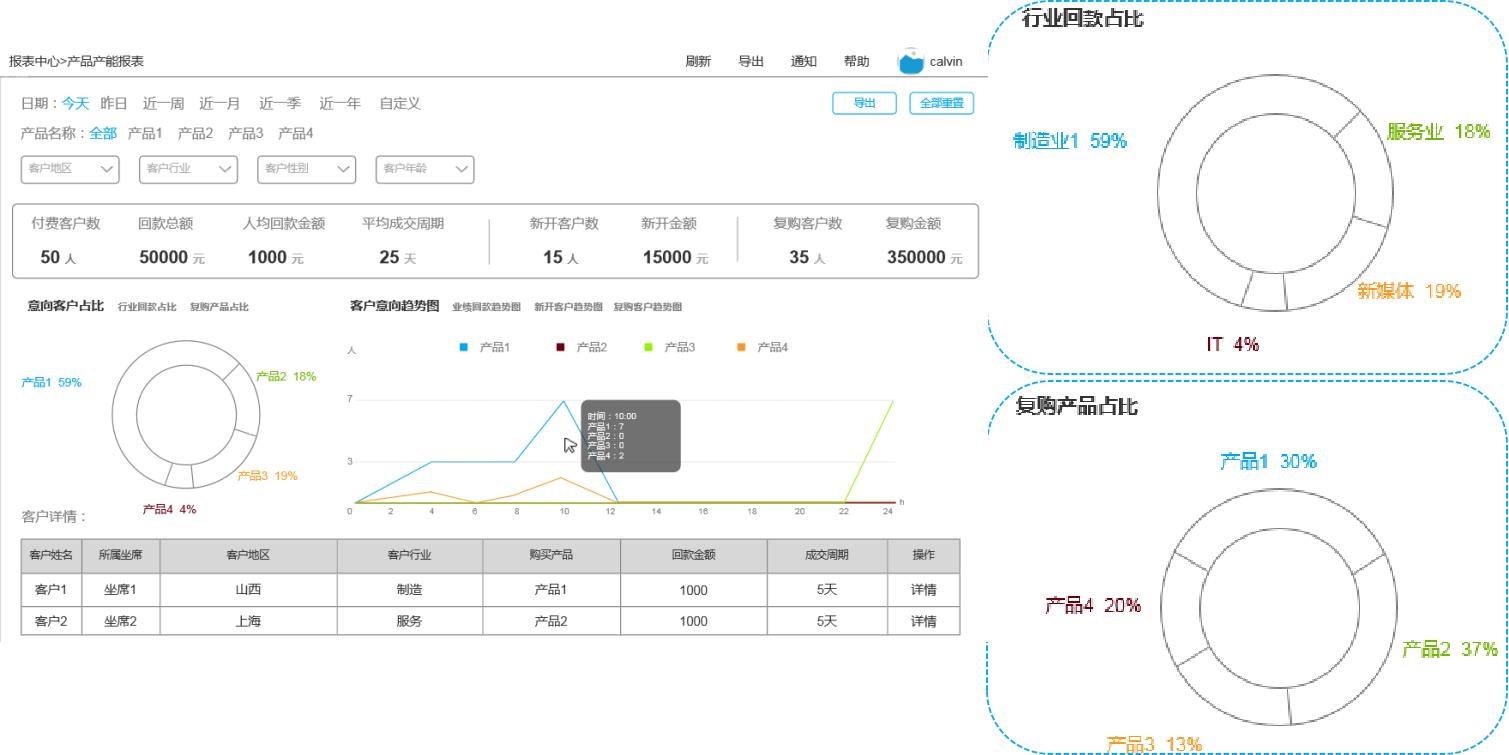Viewport: 1509px width, 755px height.
Task: Switch to 复购产品占比 chart tab
Action: coord(220,308)
